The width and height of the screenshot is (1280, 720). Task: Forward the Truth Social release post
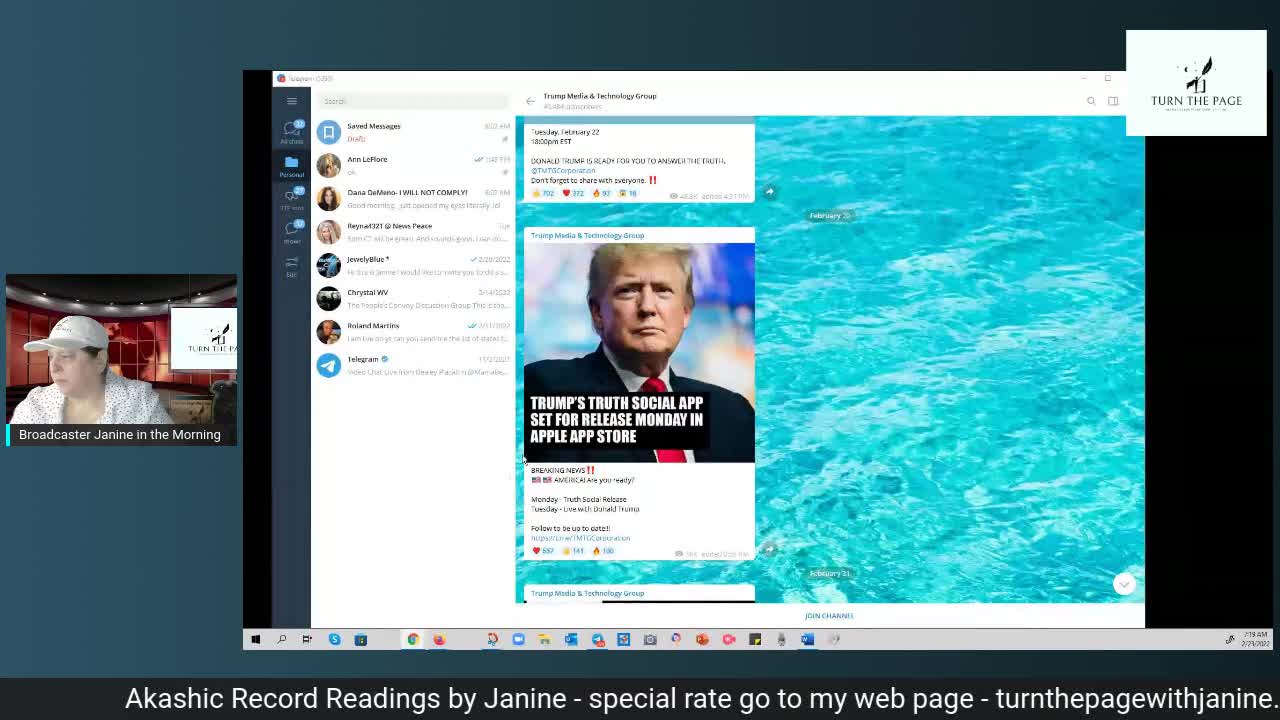point(769,549)
